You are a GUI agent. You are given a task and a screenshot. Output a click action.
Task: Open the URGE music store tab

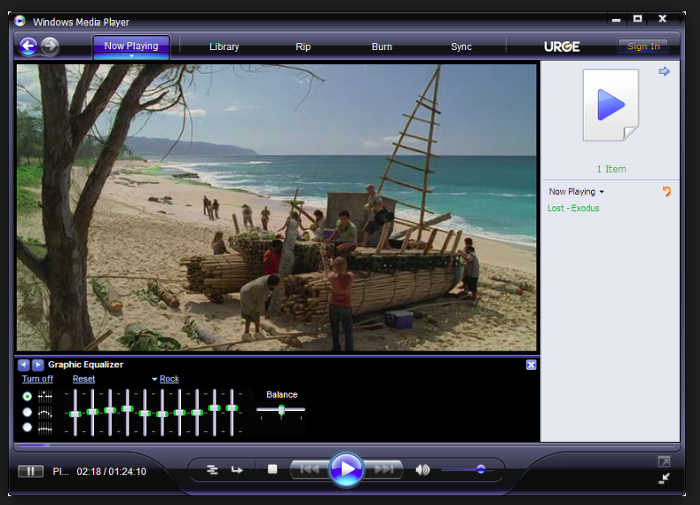click(x=562, y=46)
